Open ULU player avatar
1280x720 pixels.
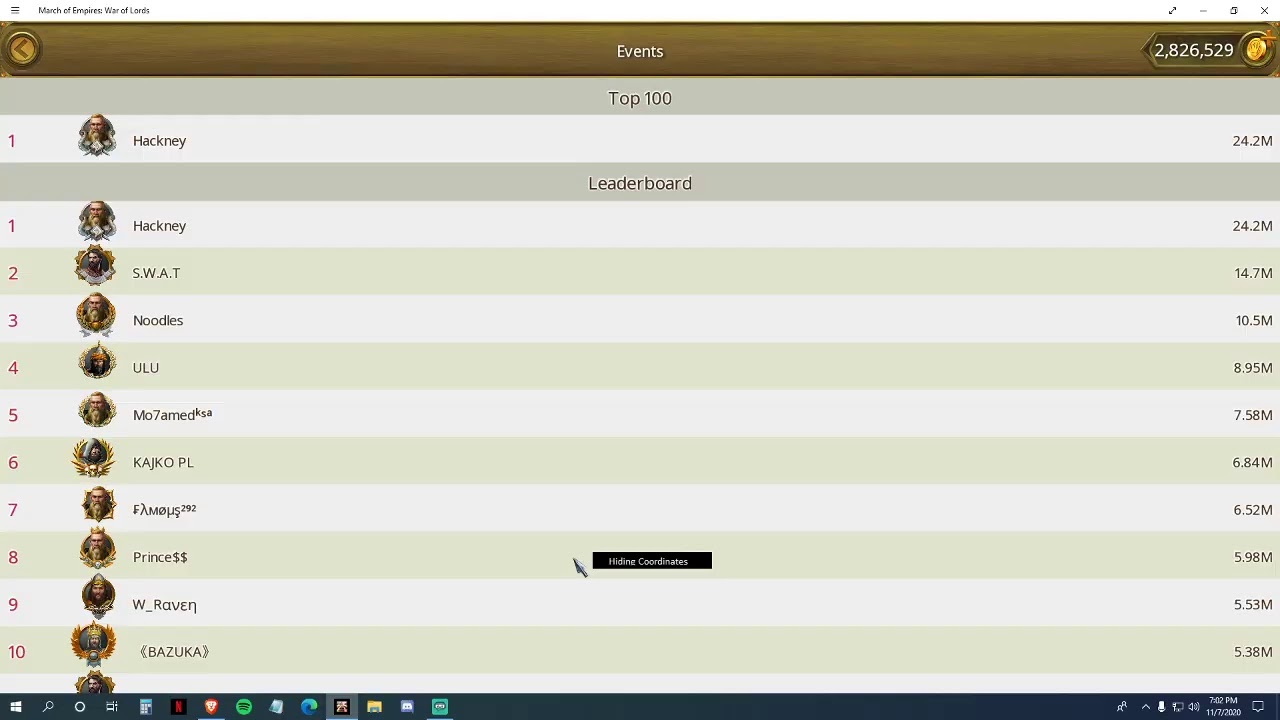tap(97, 362)
